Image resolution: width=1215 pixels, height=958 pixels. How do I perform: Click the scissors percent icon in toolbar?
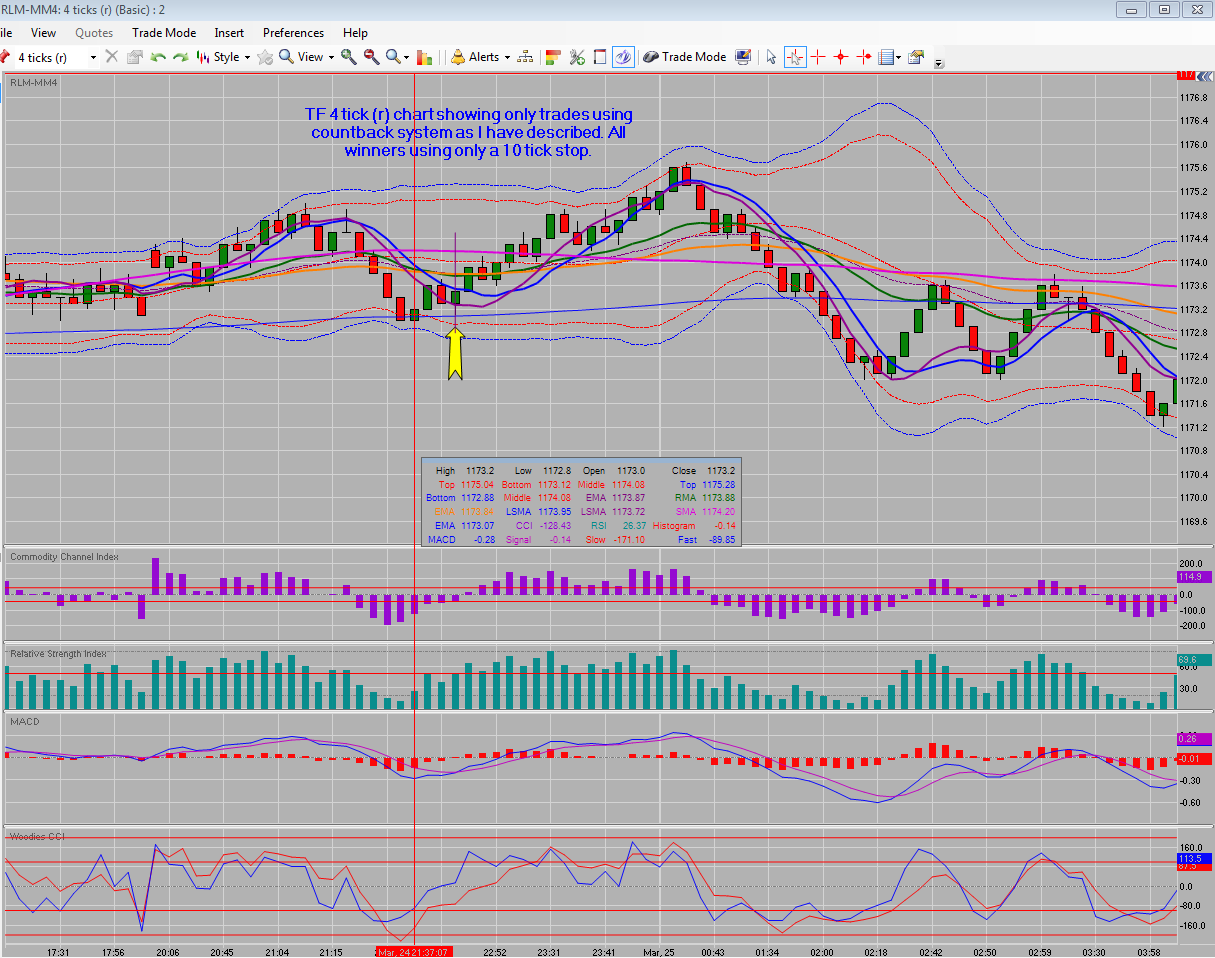[x=577, y=57]
